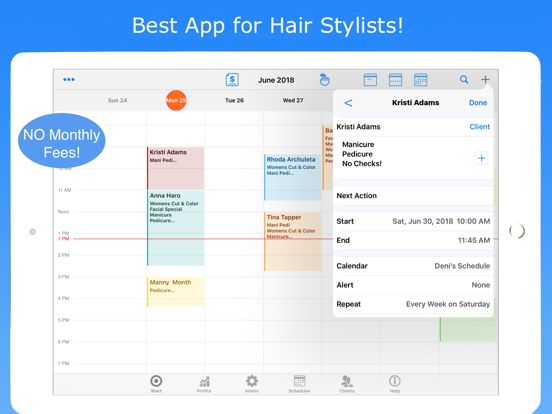The height and width of the screenshot is (414, 552).
Task: Open the Next Action row
Action: pyautogui.click(x=413, y=196)
